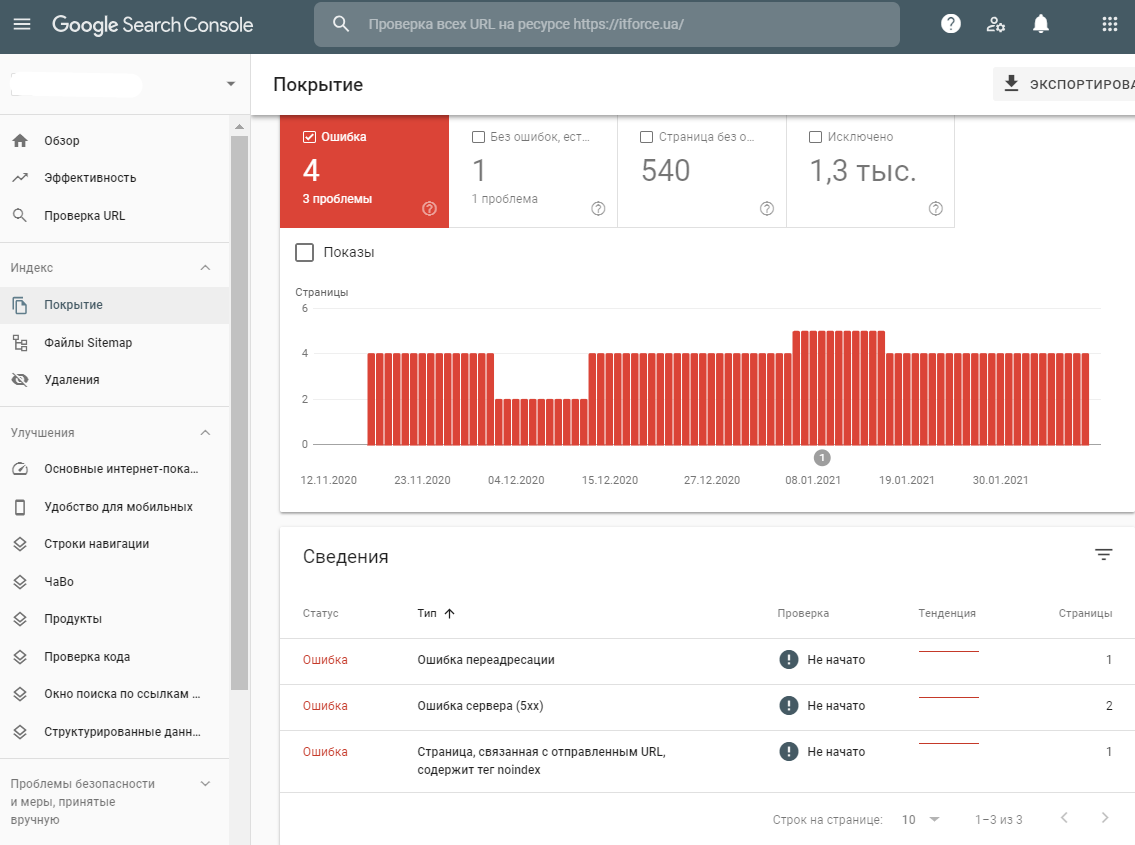
Task: Open the Ошибка сервера (5xx) row
Action: point(480,706)
